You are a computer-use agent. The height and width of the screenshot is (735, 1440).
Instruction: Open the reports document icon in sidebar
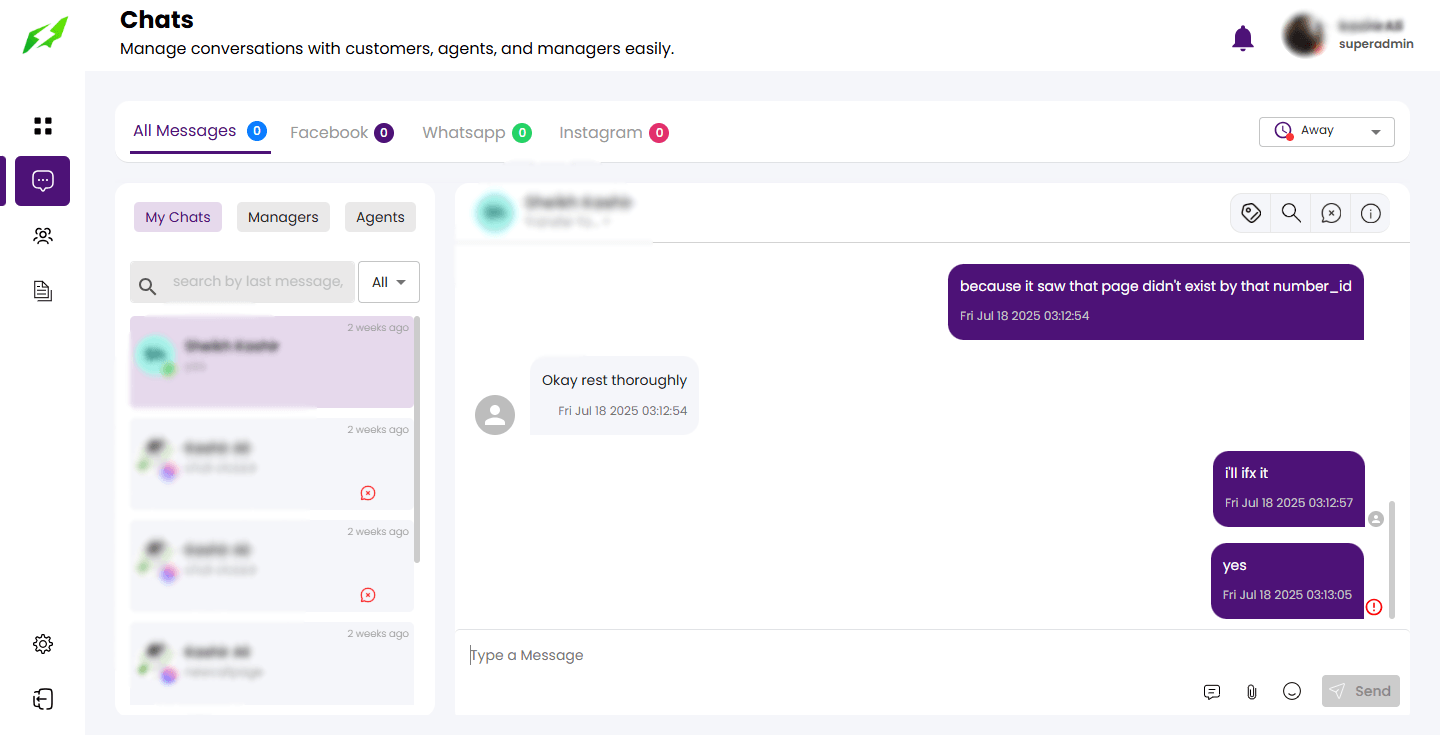(43, 291)
